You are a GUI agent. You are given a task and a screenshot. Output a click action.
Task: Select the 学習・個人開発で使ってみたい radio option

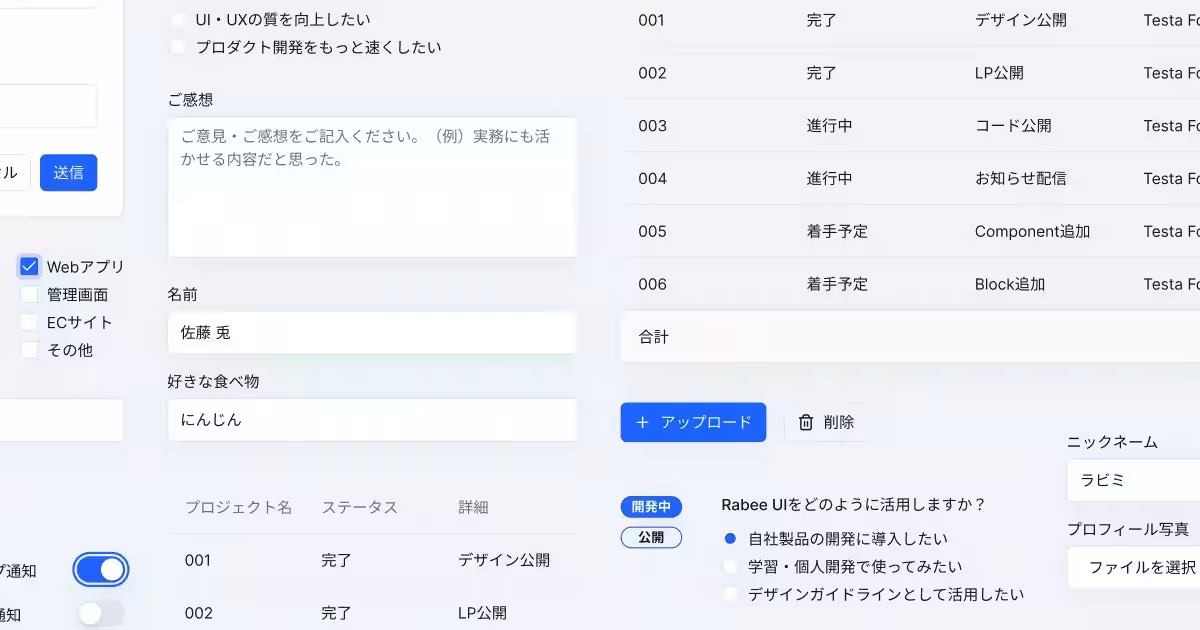tap(729, 565)
